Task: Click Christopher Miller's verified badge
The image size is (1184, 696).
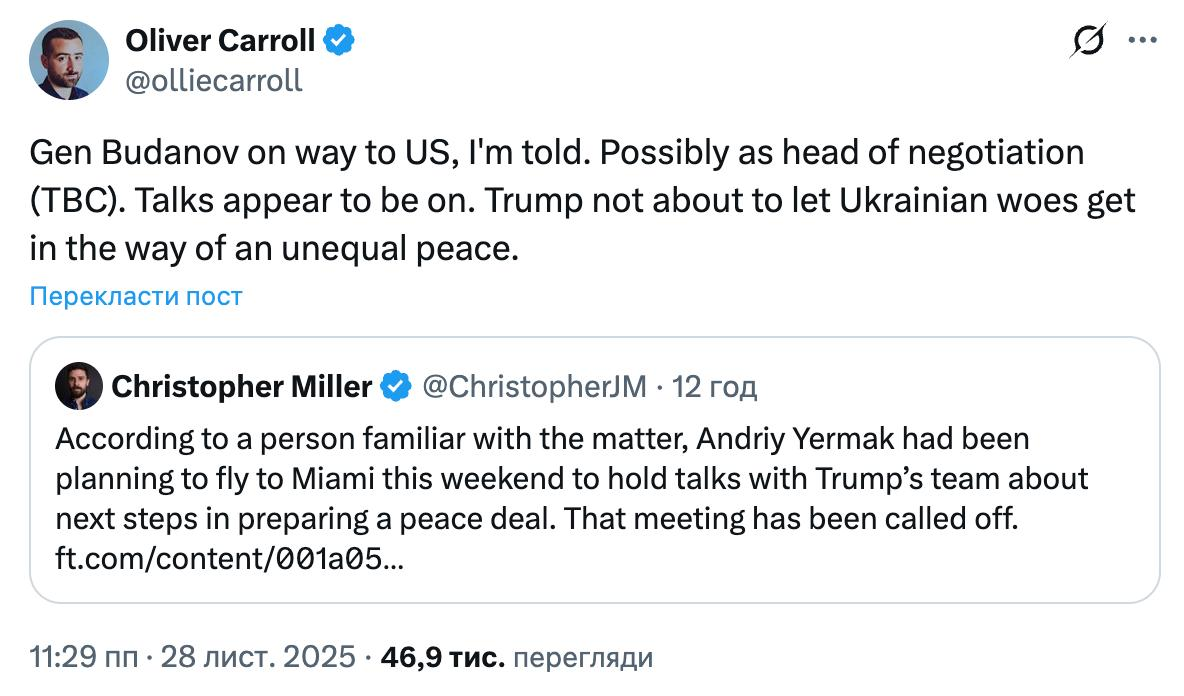Action: [x=397, y=386]
